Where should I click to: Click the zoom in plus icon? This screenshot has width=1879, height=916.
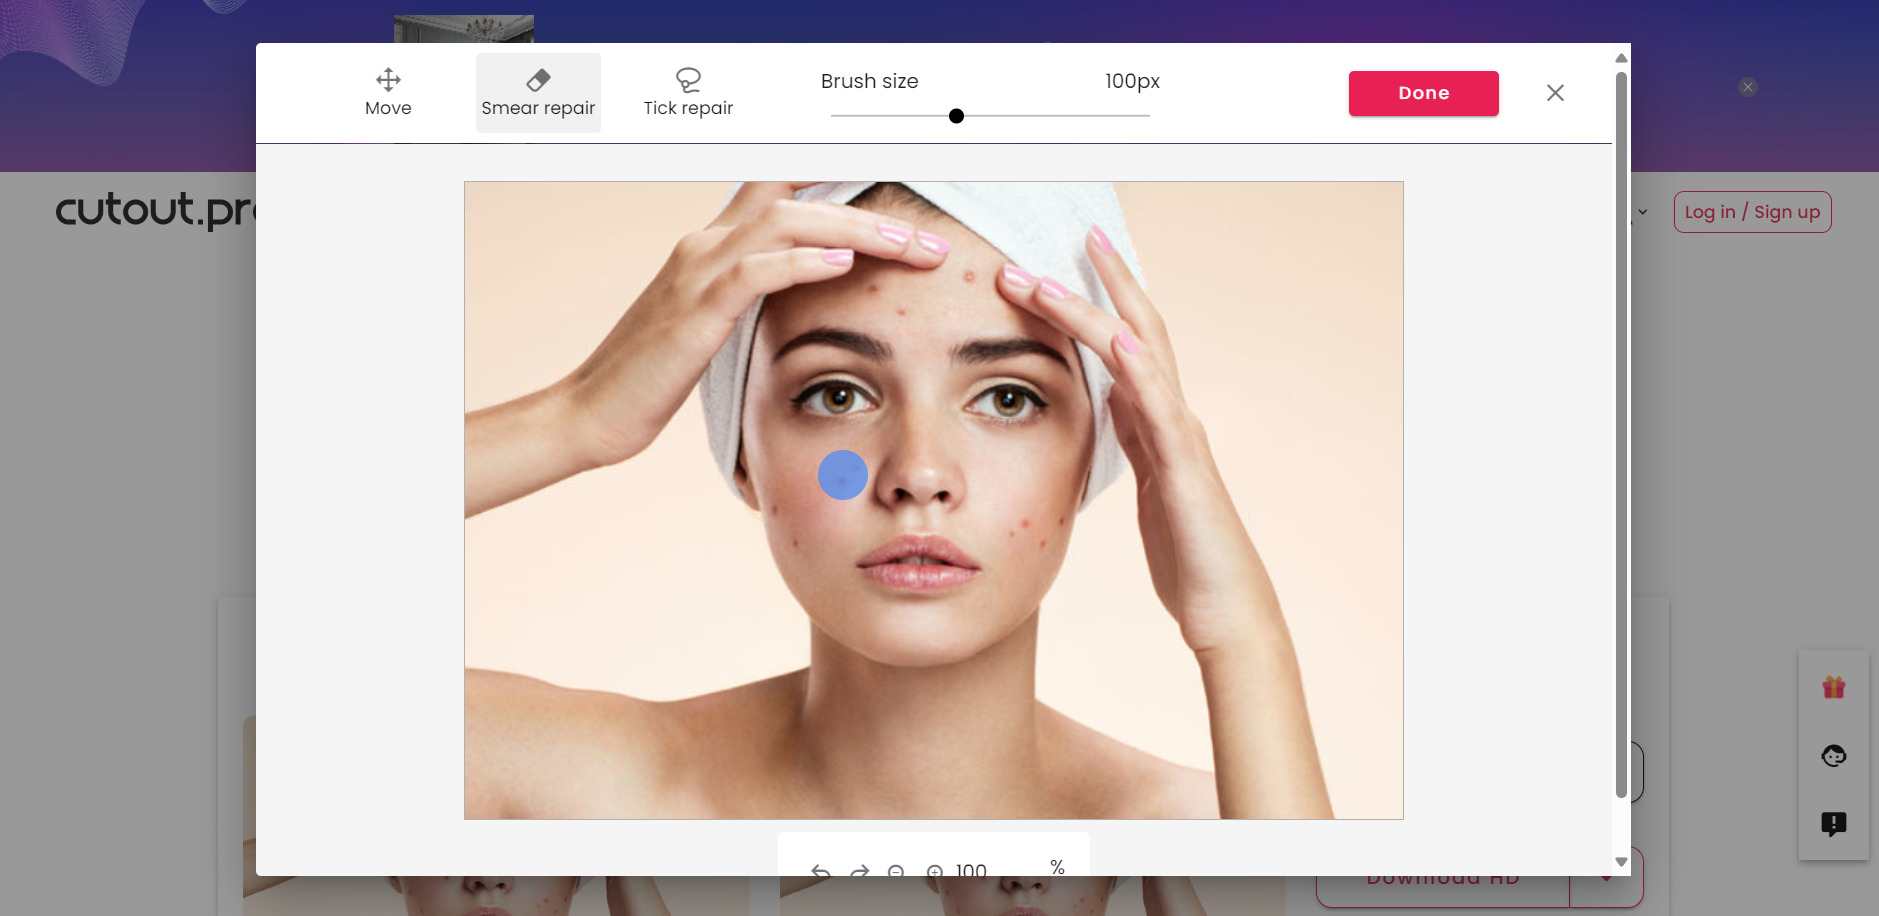[x=934, y=871]
